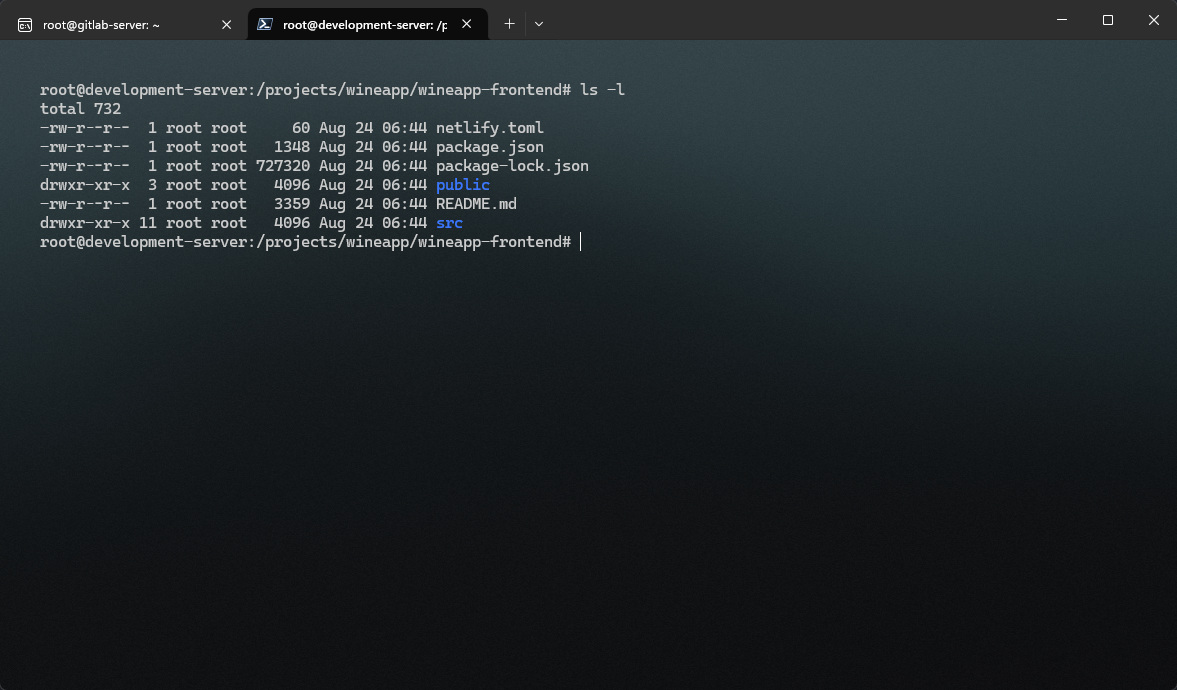1177x690 pixels.
Task: Click the package-lock.json entry in the listing
Action: (x=512, y=166)
